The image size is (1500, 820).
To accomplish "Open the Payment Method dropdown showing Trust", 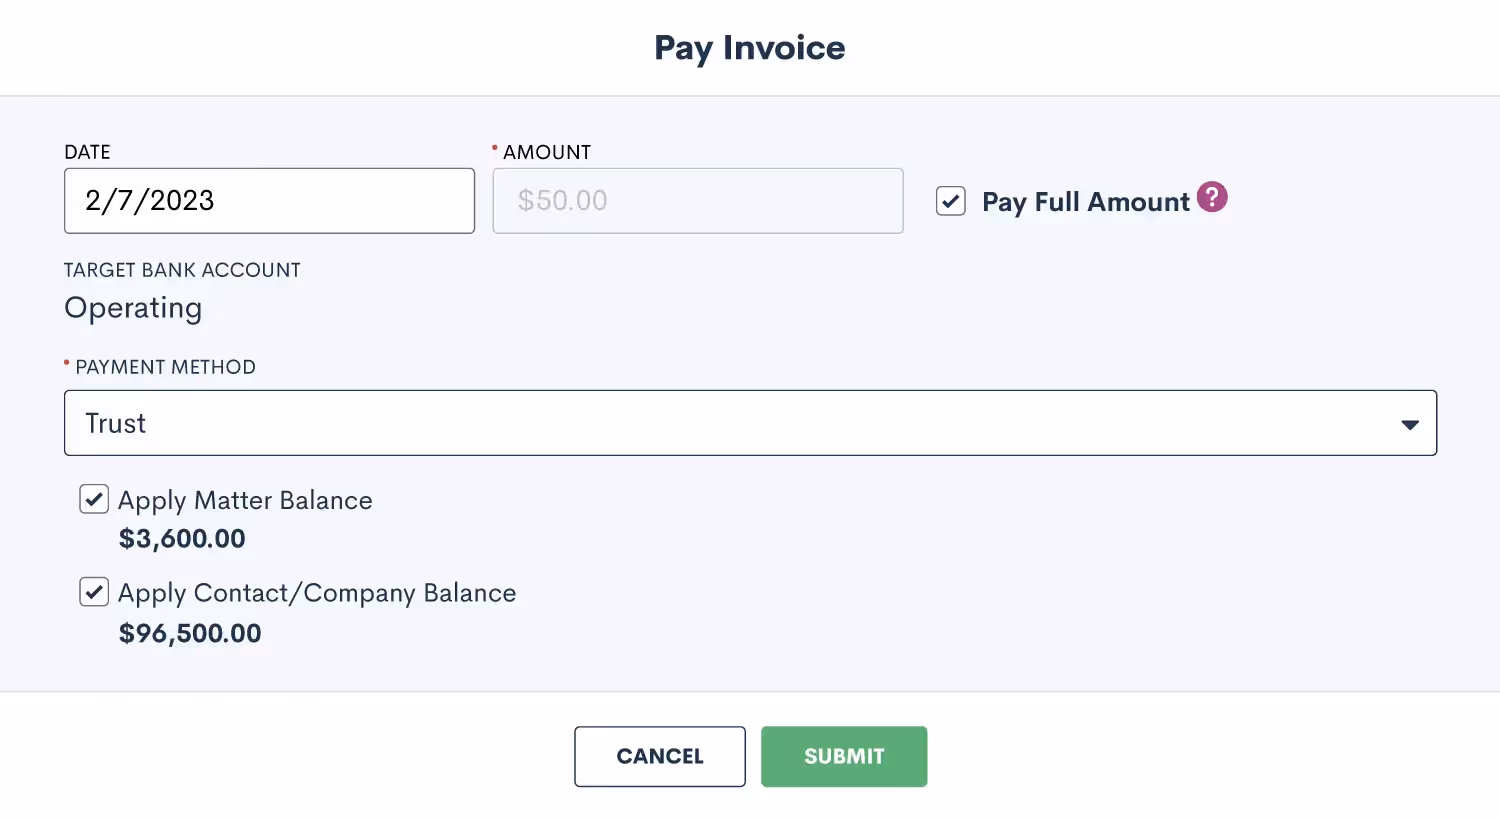I will pyautogui.click(x=750, y=423).
